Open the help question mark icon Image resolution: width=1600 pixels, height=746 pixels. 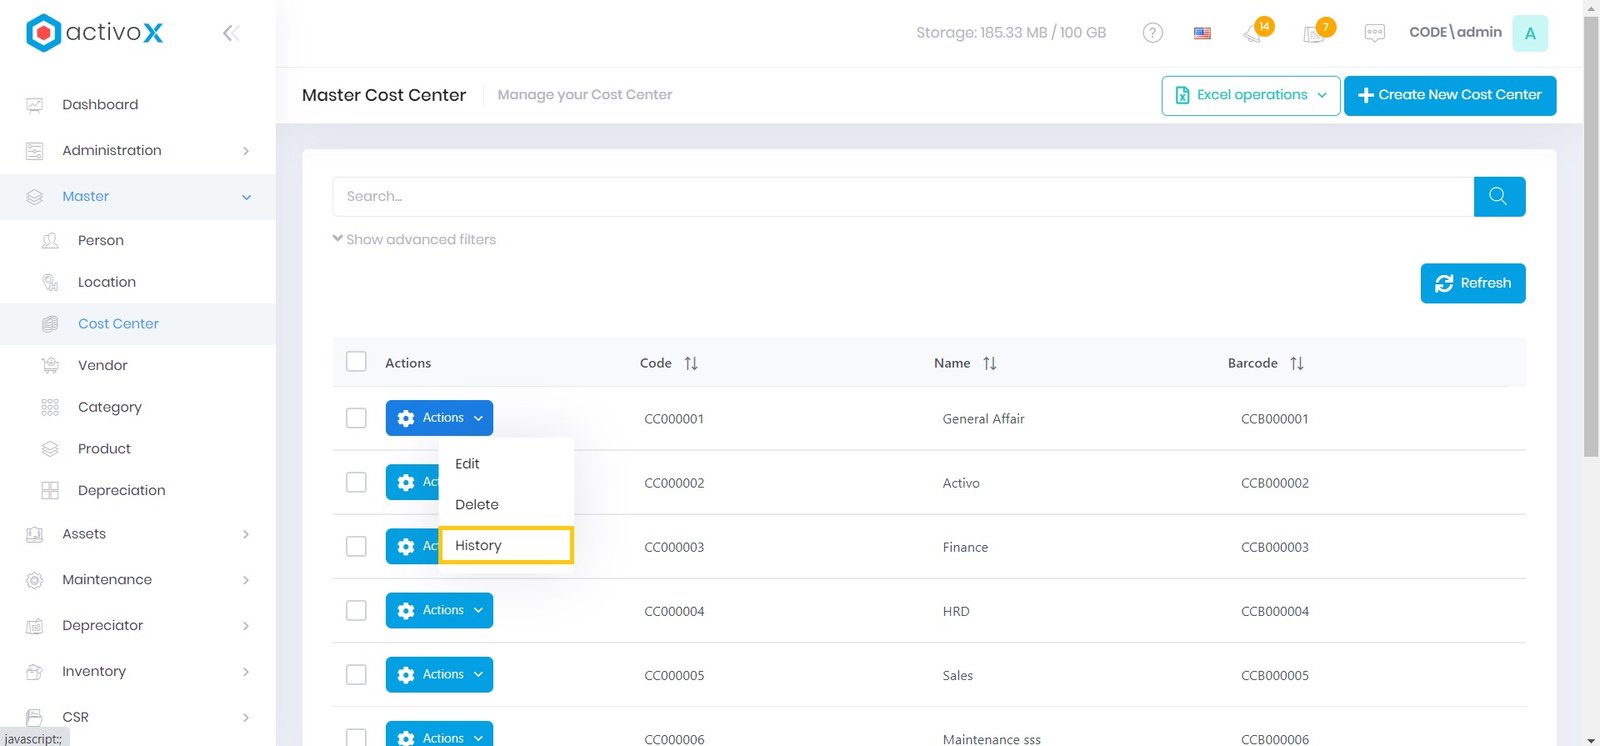click(1152, 33)
